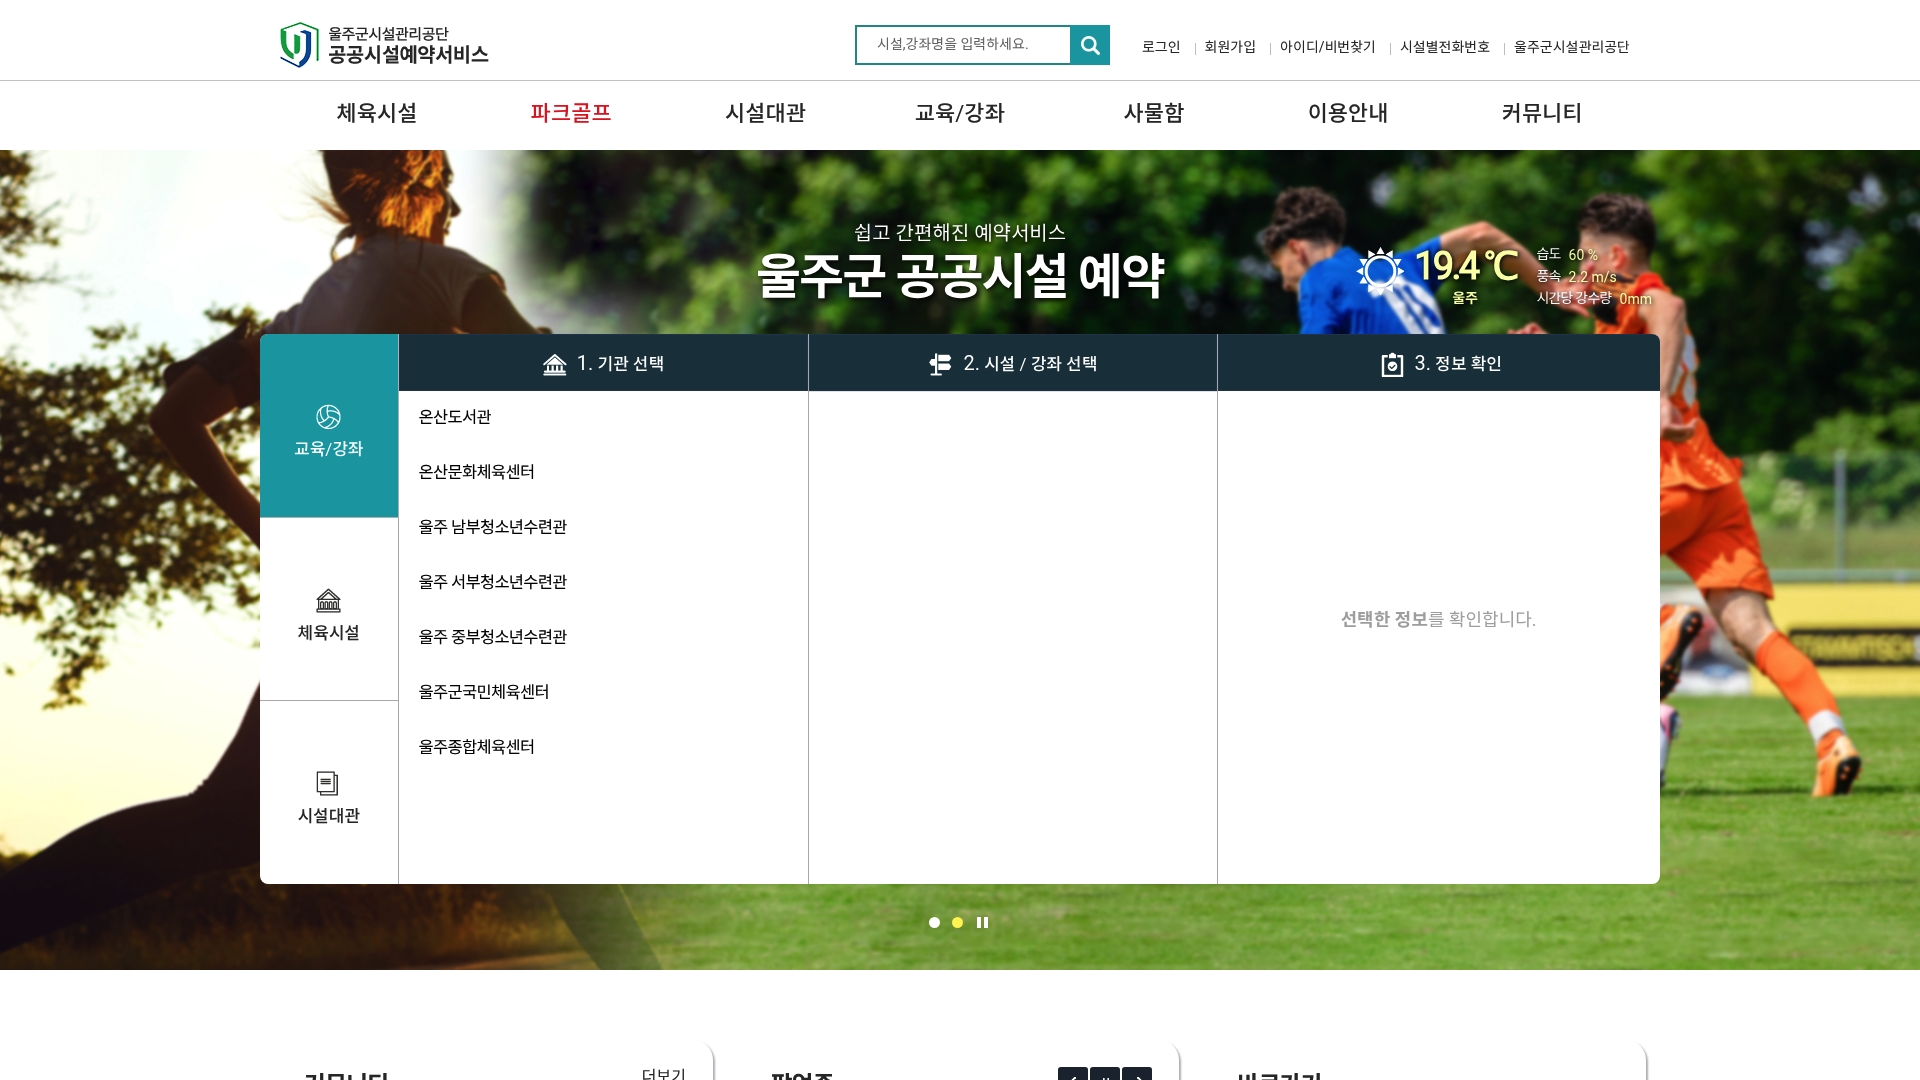
Task: Click the facility search input field
Action: [963, 45]
